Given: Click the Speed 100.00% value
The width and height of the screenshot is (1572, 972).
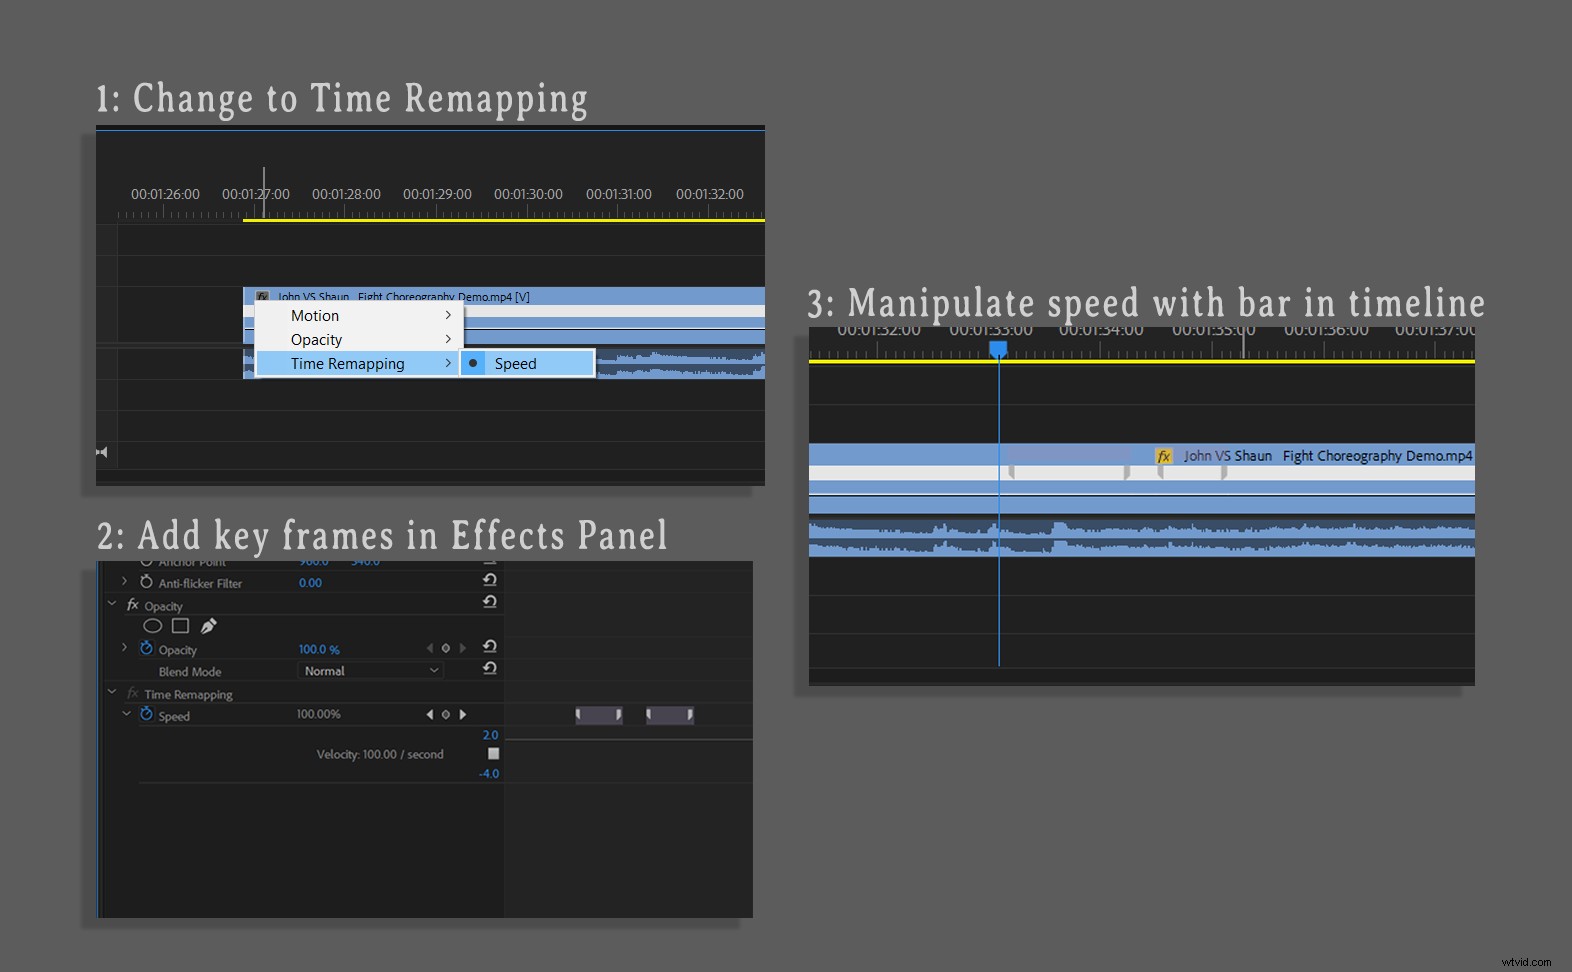Looking at the screenshot, I should coord(319,715).
